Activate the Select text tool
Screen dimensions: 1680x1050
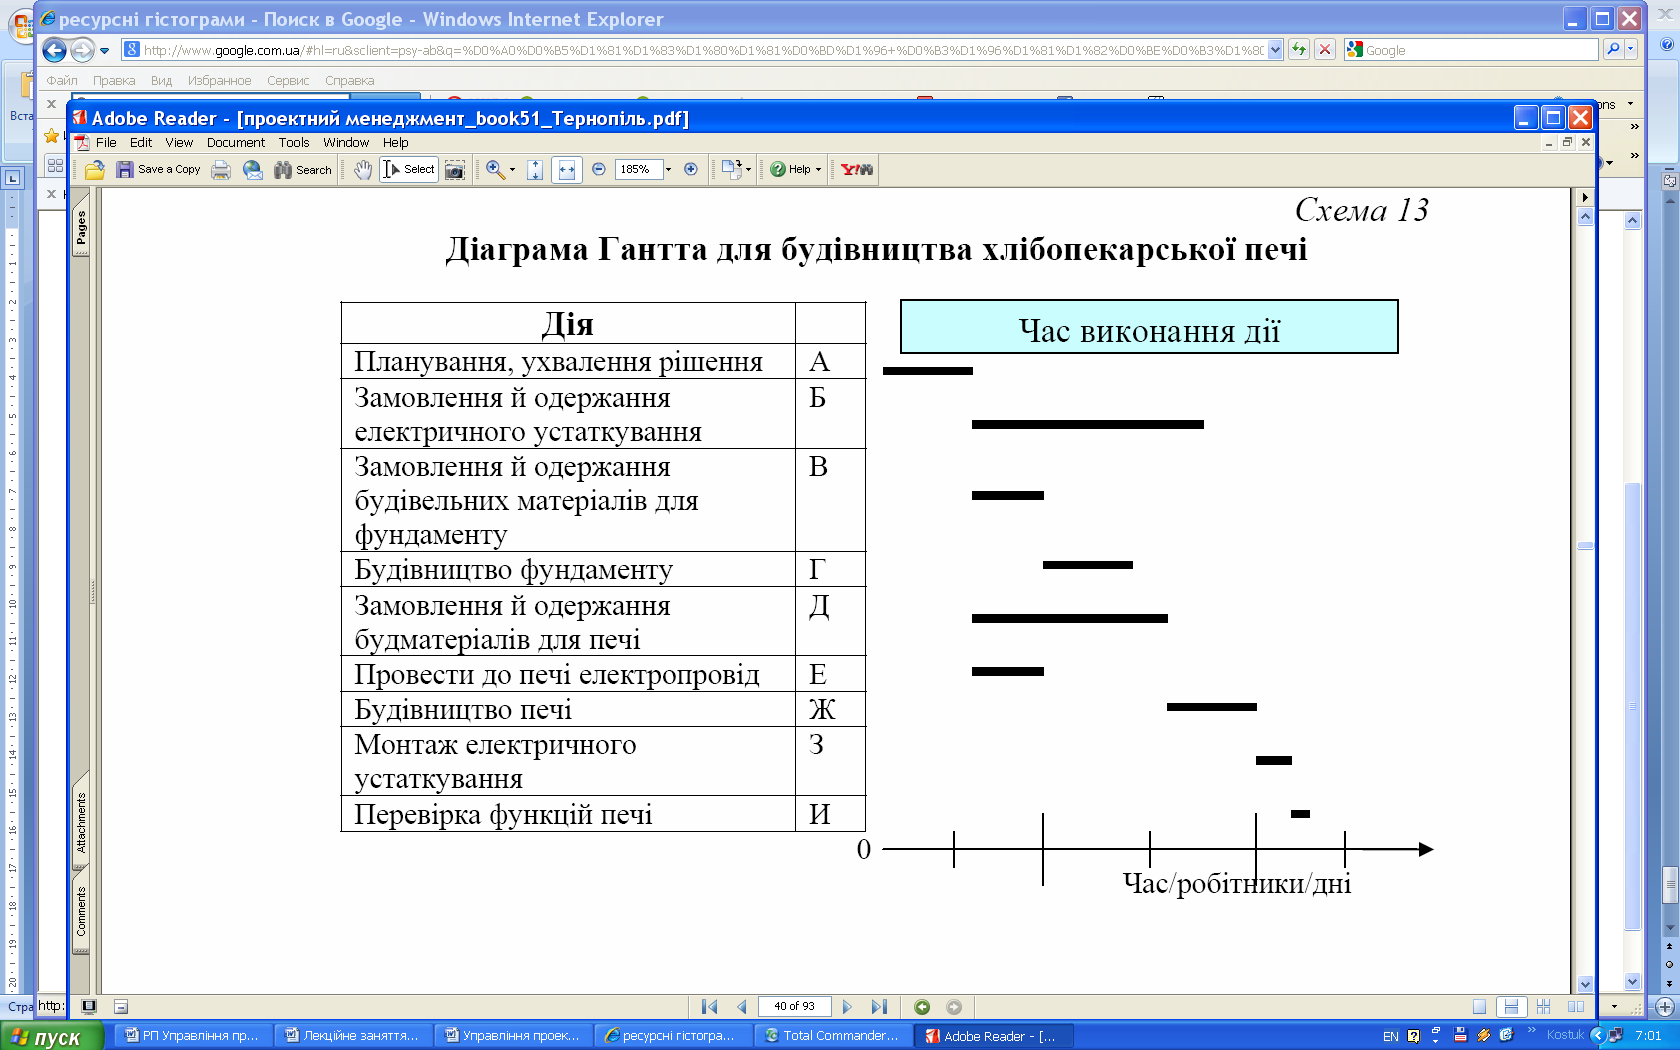pyautogui.click(x=409, y=169)
